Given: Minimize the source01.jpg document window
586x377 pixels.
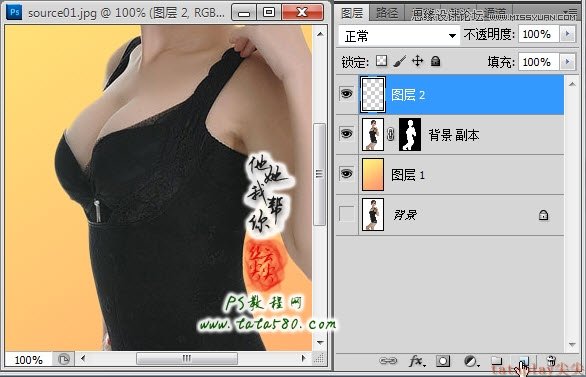Looking at the screenshot, I should pos(244,13).
